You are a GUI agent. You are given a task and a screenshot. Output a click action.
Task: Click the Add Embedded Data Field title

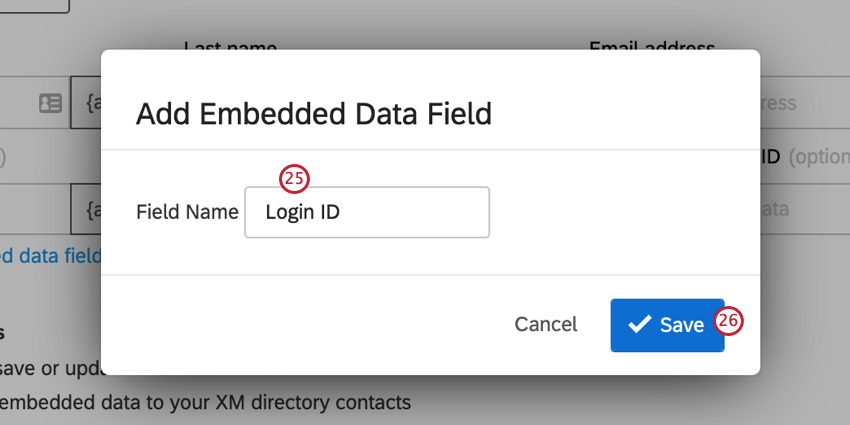314,114
